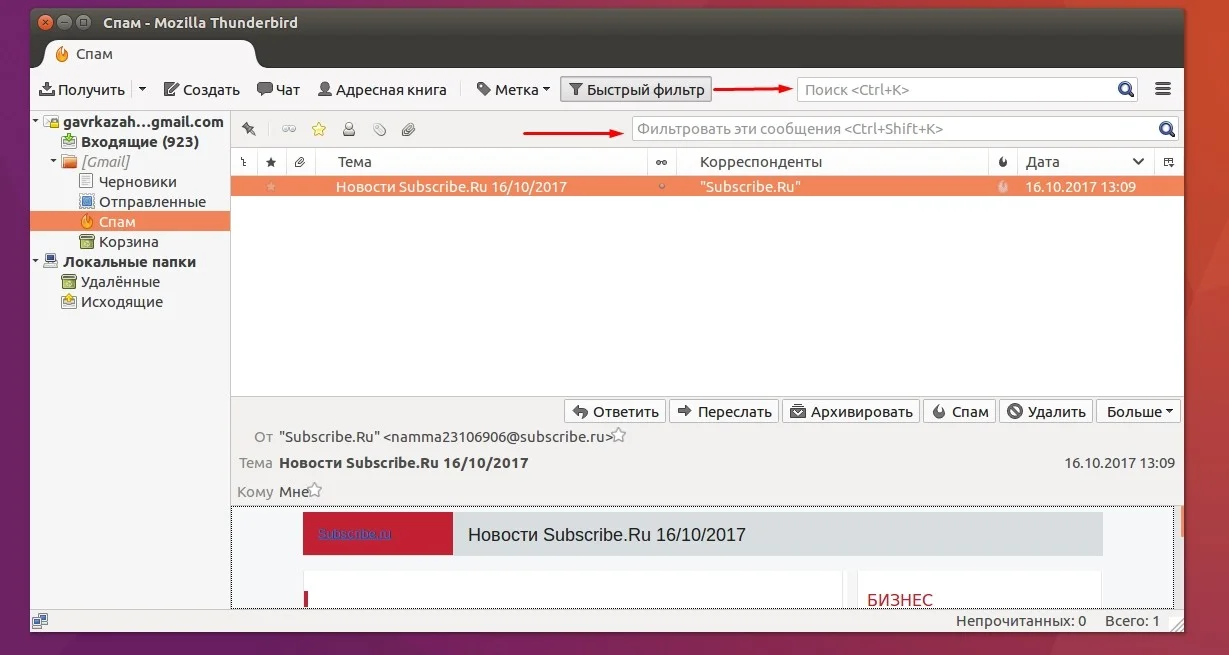
Task: Click the Получить (get mail) button
Action: coord(82,89)
